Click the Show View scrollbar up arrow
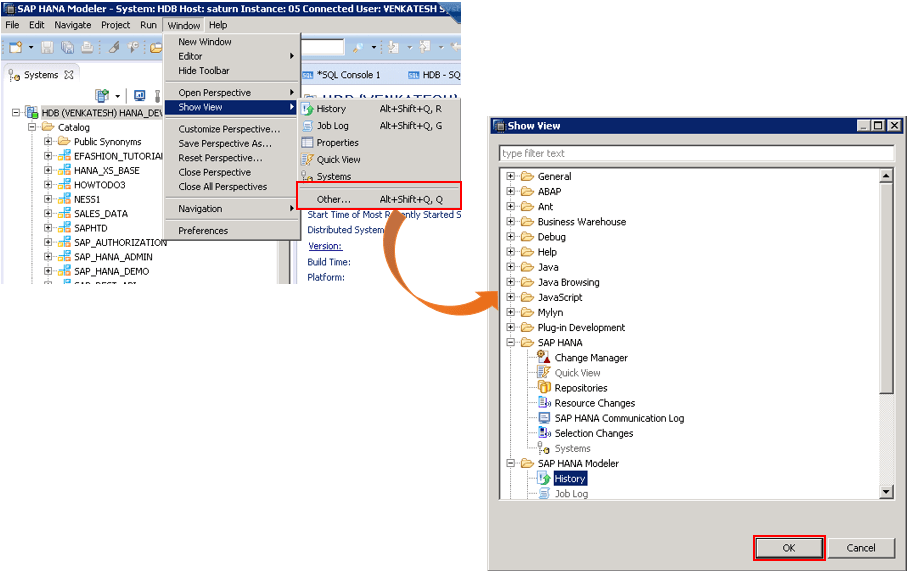The image size is (908, 572). 886,175
